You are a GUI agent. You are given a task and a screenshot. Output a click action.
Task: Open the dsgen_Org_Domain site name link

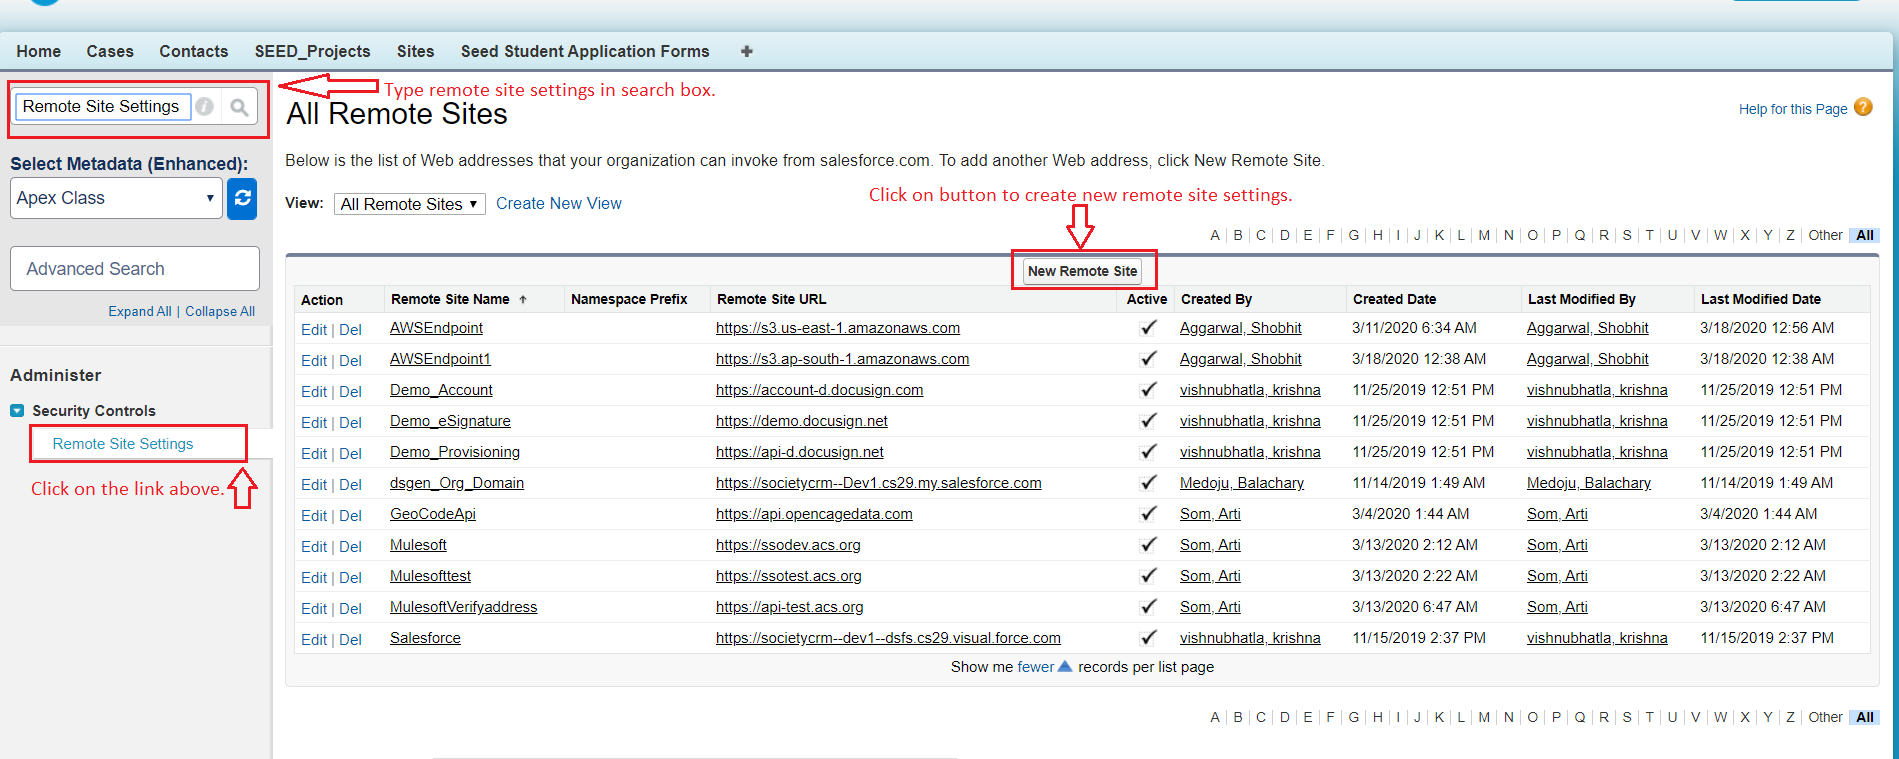click(x=457, y=483)
